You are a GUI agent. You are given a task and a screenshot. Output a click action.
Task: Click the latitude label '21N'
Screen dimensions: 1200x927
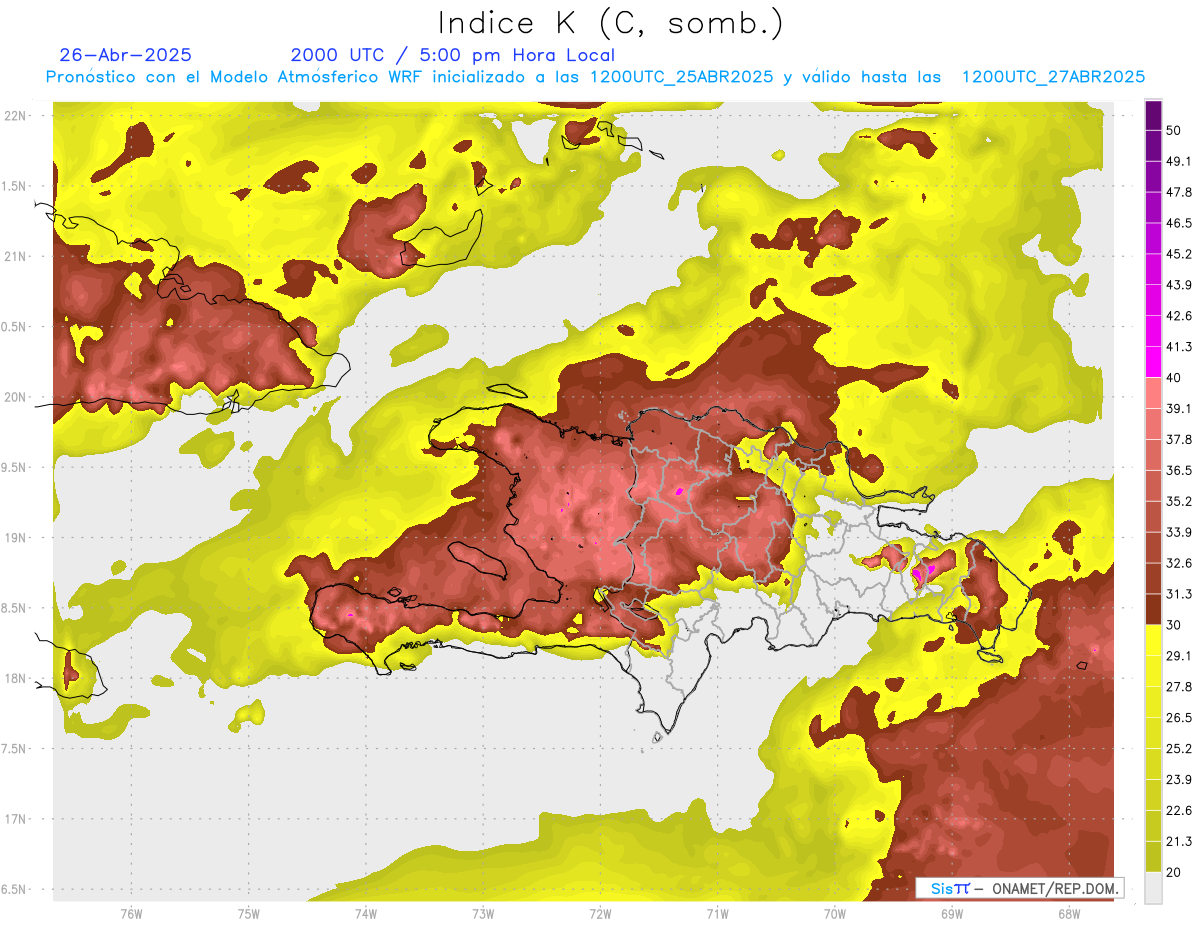click(15, 256)
